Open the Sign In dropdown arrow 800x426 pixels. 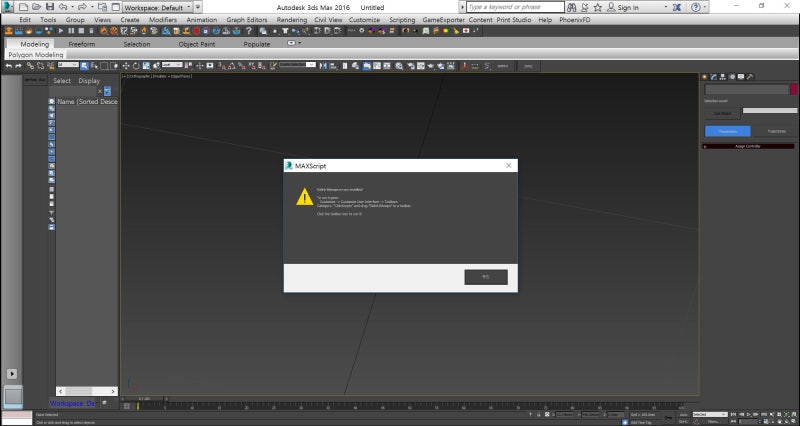(x=665, y=7)
